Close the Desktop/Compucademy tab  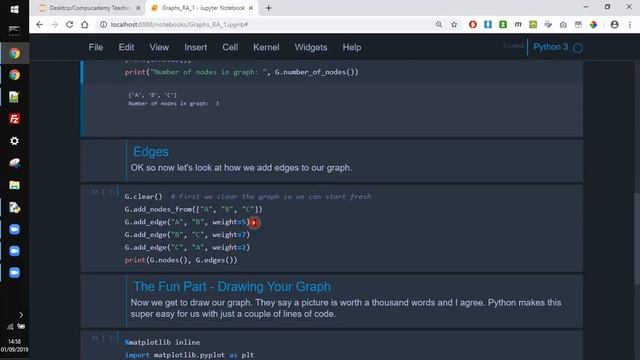point(138,8)
